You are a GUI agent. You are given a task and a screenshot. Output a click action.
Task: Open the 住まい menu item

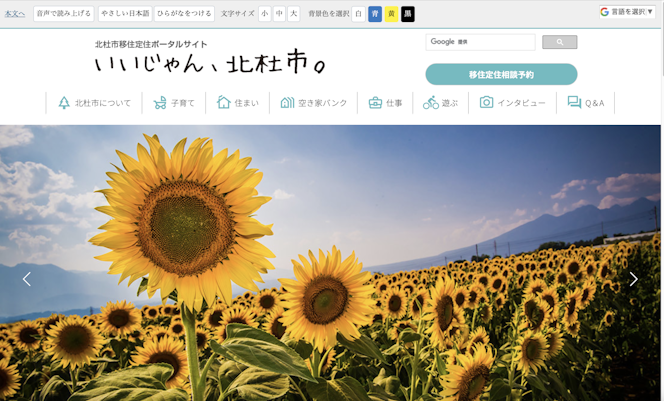click(x=237, y=103)
